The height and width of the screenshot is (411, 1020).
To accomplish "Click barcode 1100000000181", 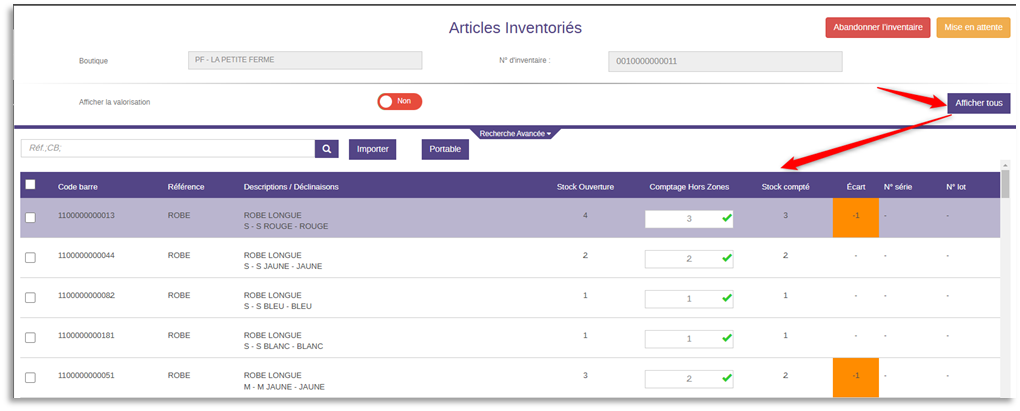I will pyautogui.click(x=87, y=336).
